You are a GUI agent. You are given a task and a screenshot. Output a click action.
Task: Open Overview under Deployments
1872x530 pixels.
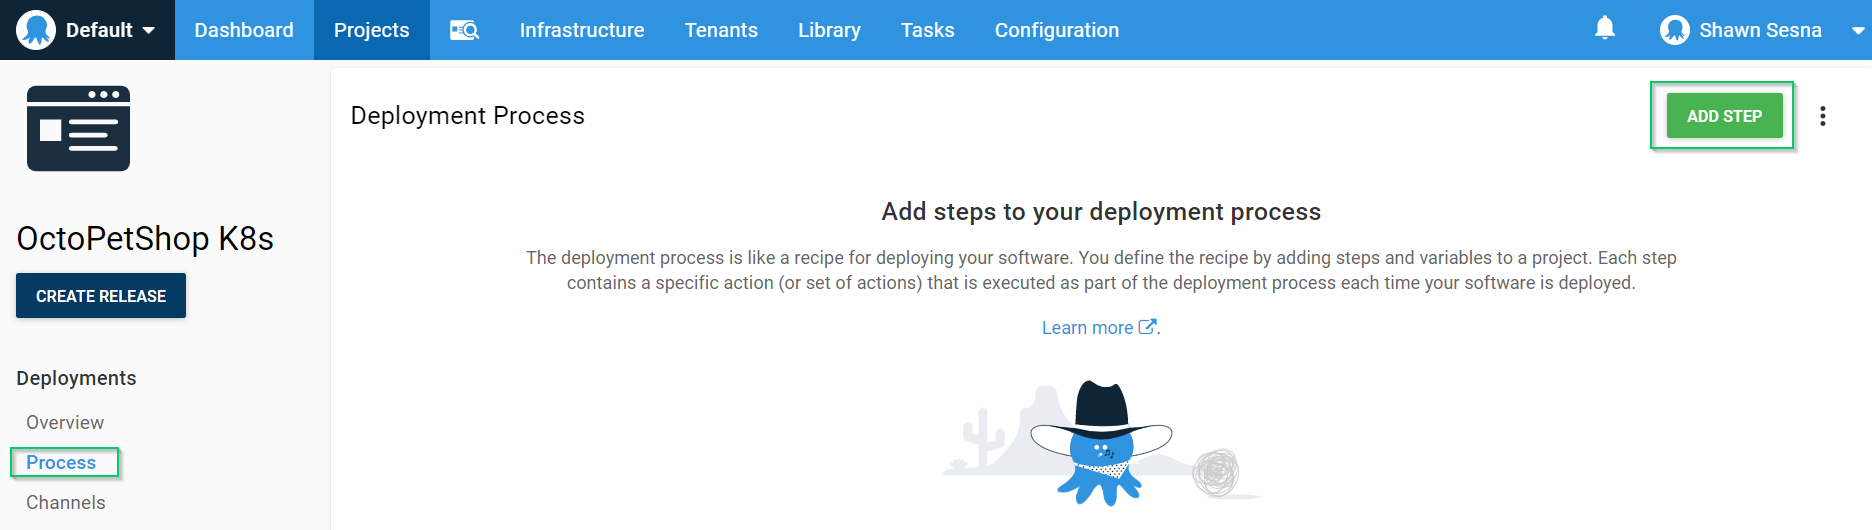pos(65,423)
